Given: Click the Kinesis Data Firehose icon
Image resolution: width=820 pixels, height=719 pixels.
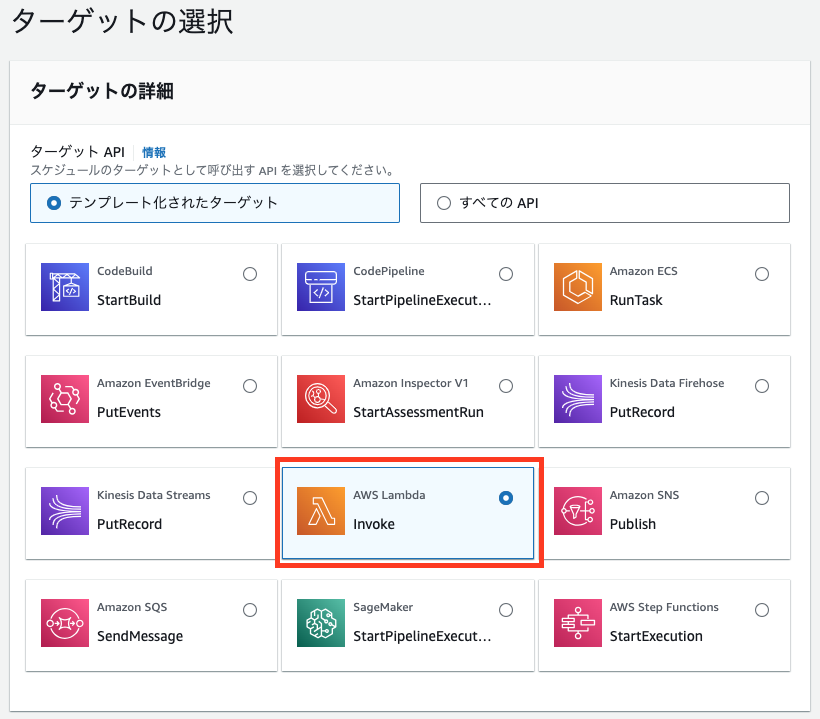Looking at the screenshot, I should [x=578, y=399].
